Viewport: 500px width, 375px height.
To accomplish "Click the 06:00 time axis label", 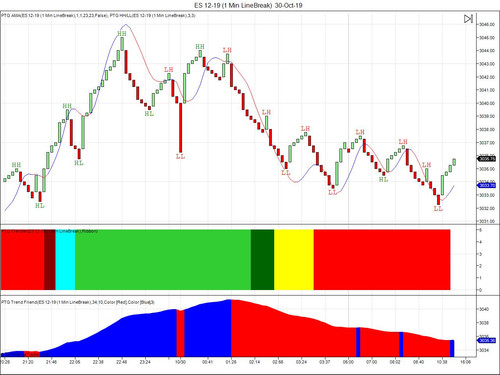I will tap(348, 362).
